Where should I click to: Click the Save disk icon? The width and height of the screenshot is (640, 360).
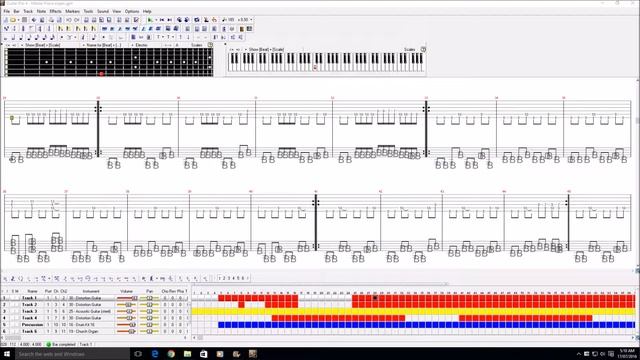(x=24, y=20)
